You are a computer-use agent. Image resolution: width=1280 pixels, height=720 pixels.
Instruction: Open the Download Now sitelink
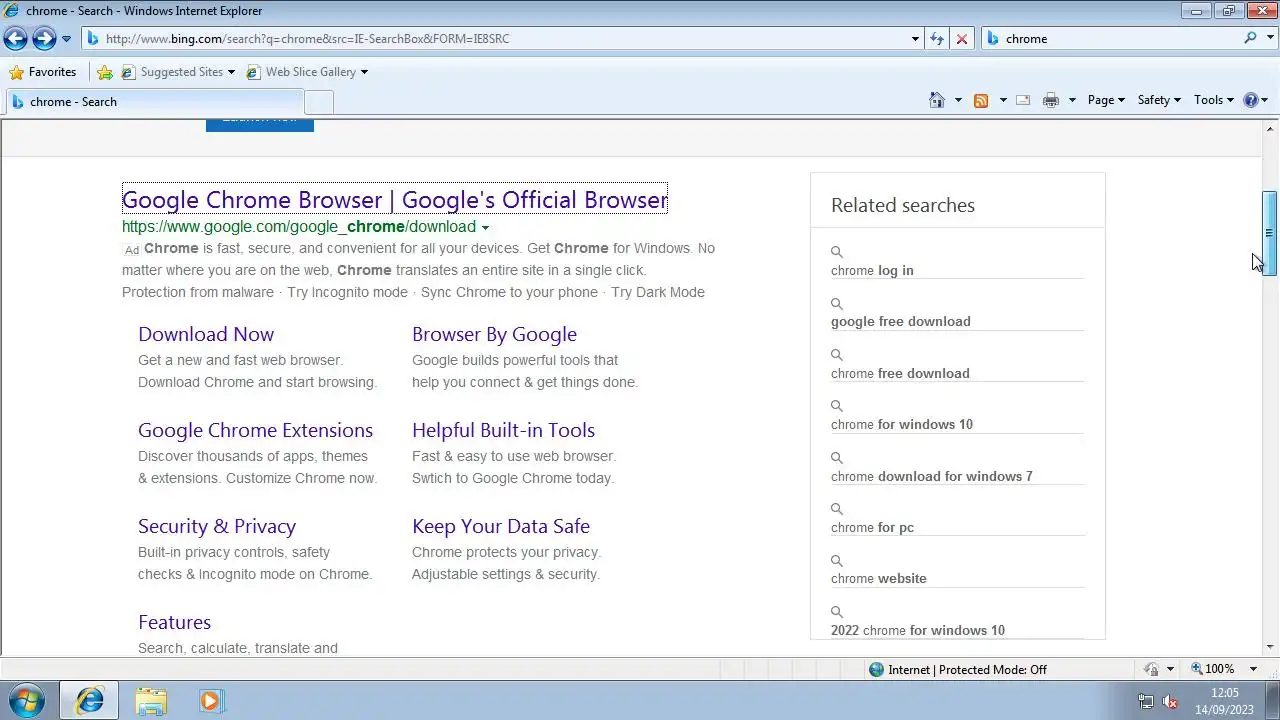206,334
